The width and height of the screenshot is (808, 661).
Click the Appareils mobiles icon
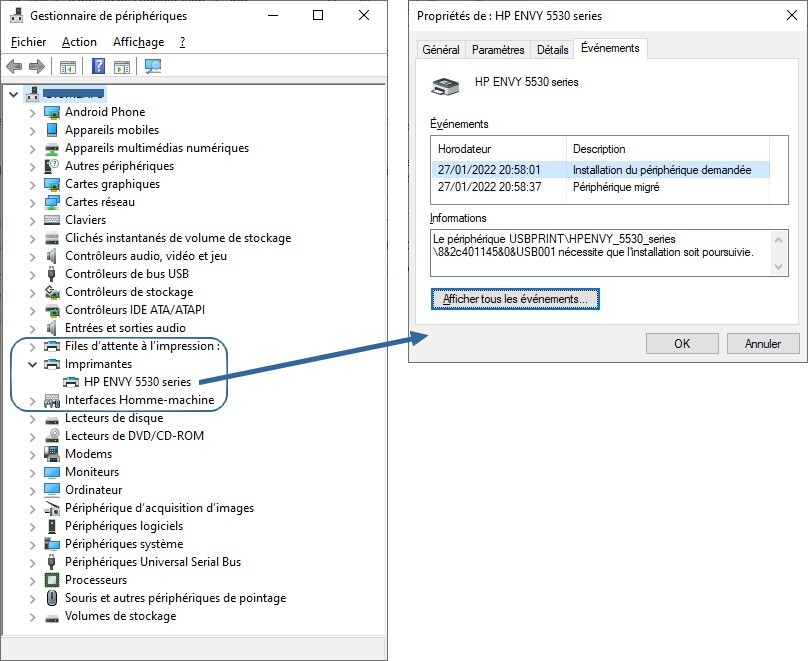click(x=52, y=130)
